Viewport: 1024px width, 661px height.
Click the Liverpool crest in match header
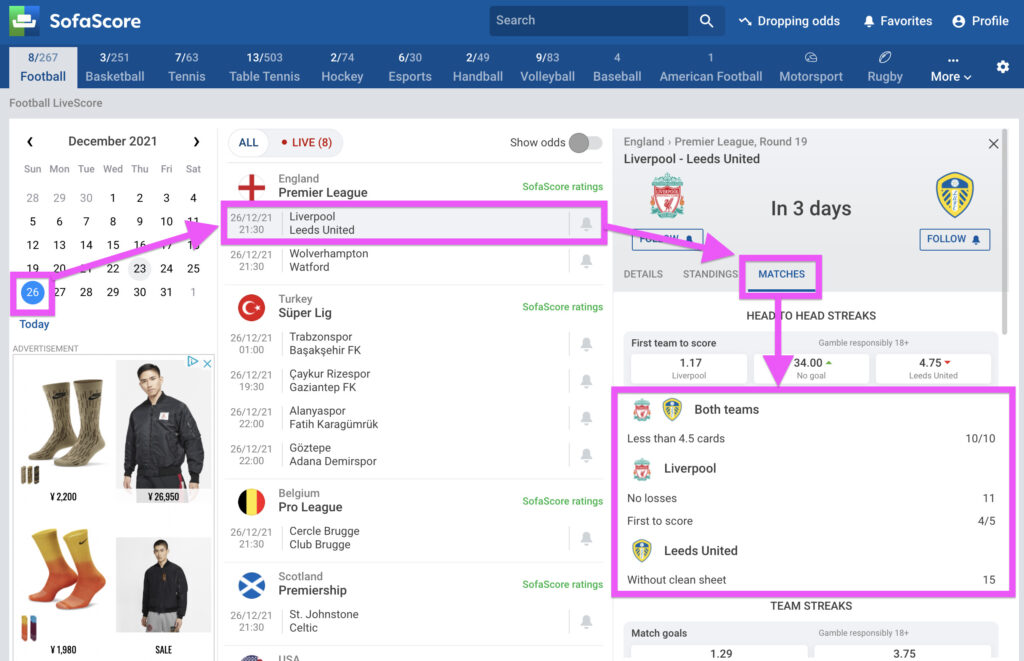coord(667,195)
